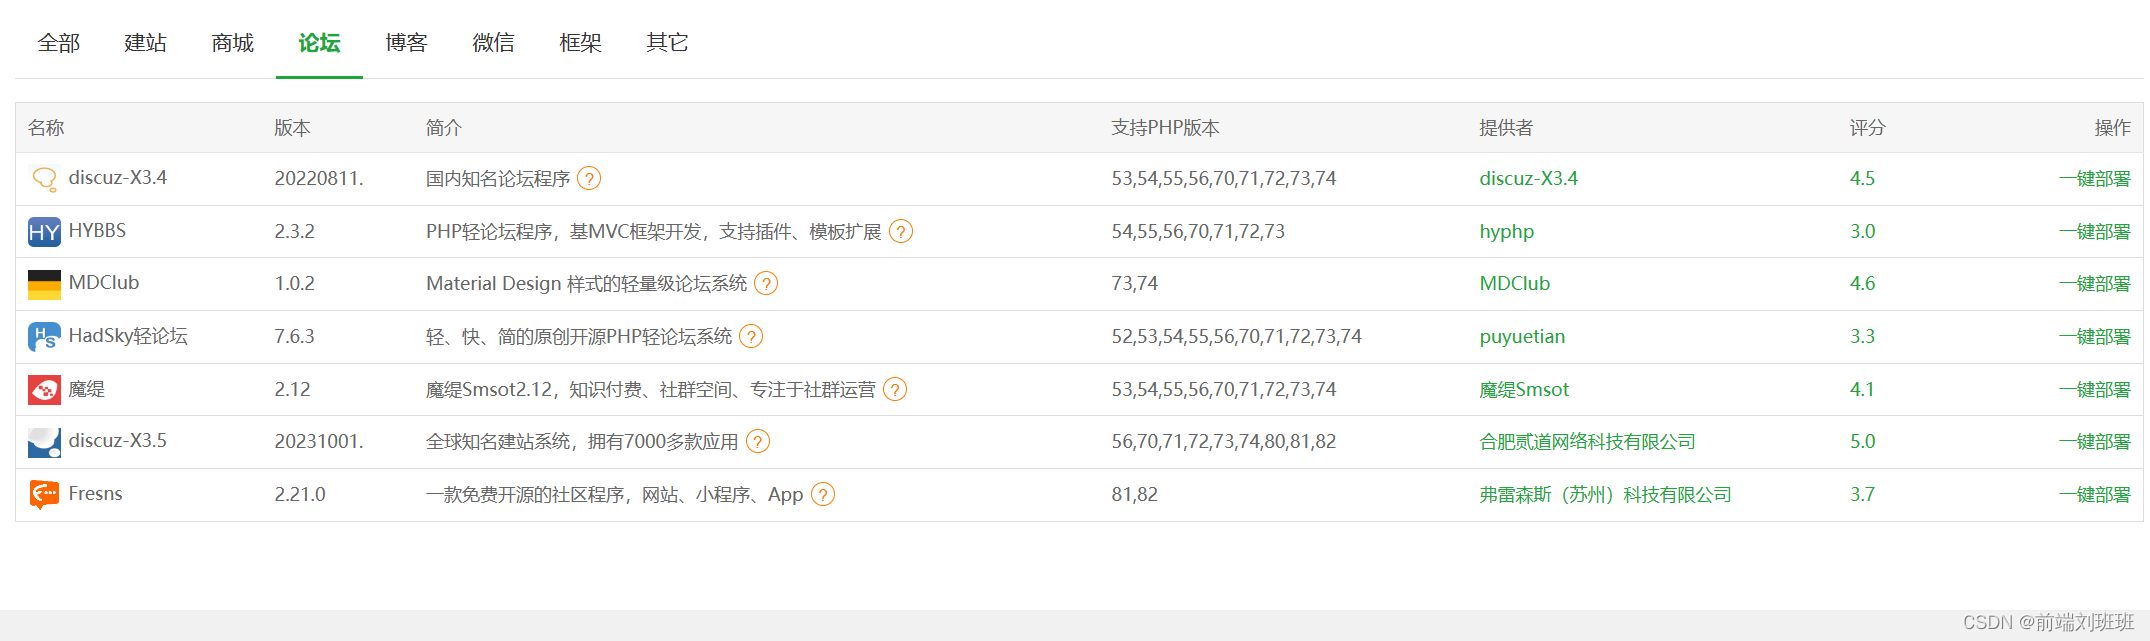The width and height of the screenshot is (2150, 641).
Task: Click the 魔缇 app icon
Action: (x=44, y=389)
